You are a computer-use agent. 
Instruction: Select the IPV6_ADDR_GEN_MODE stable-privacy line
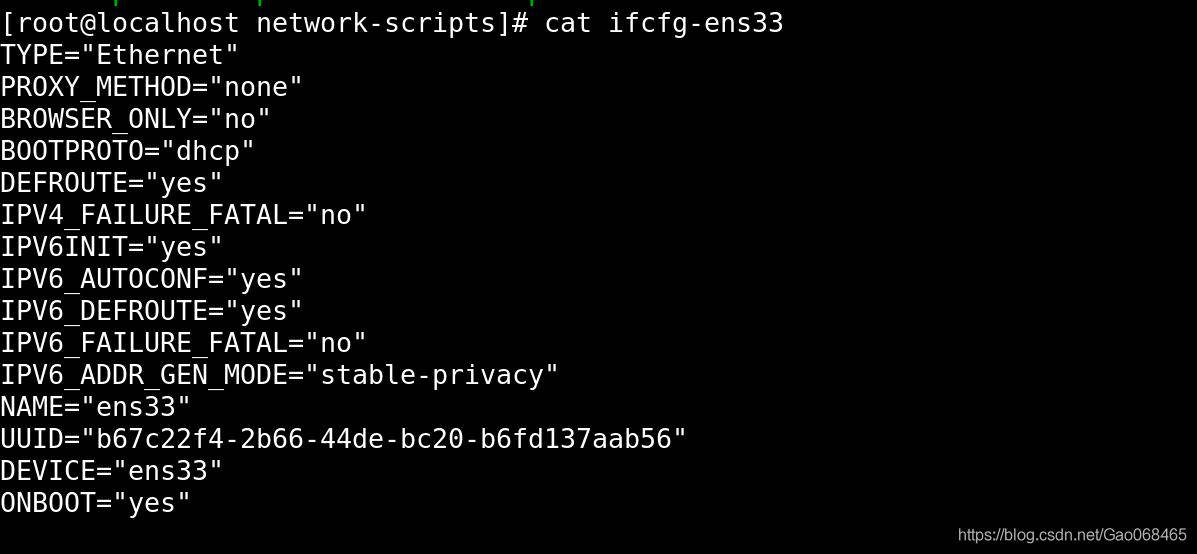279,375
